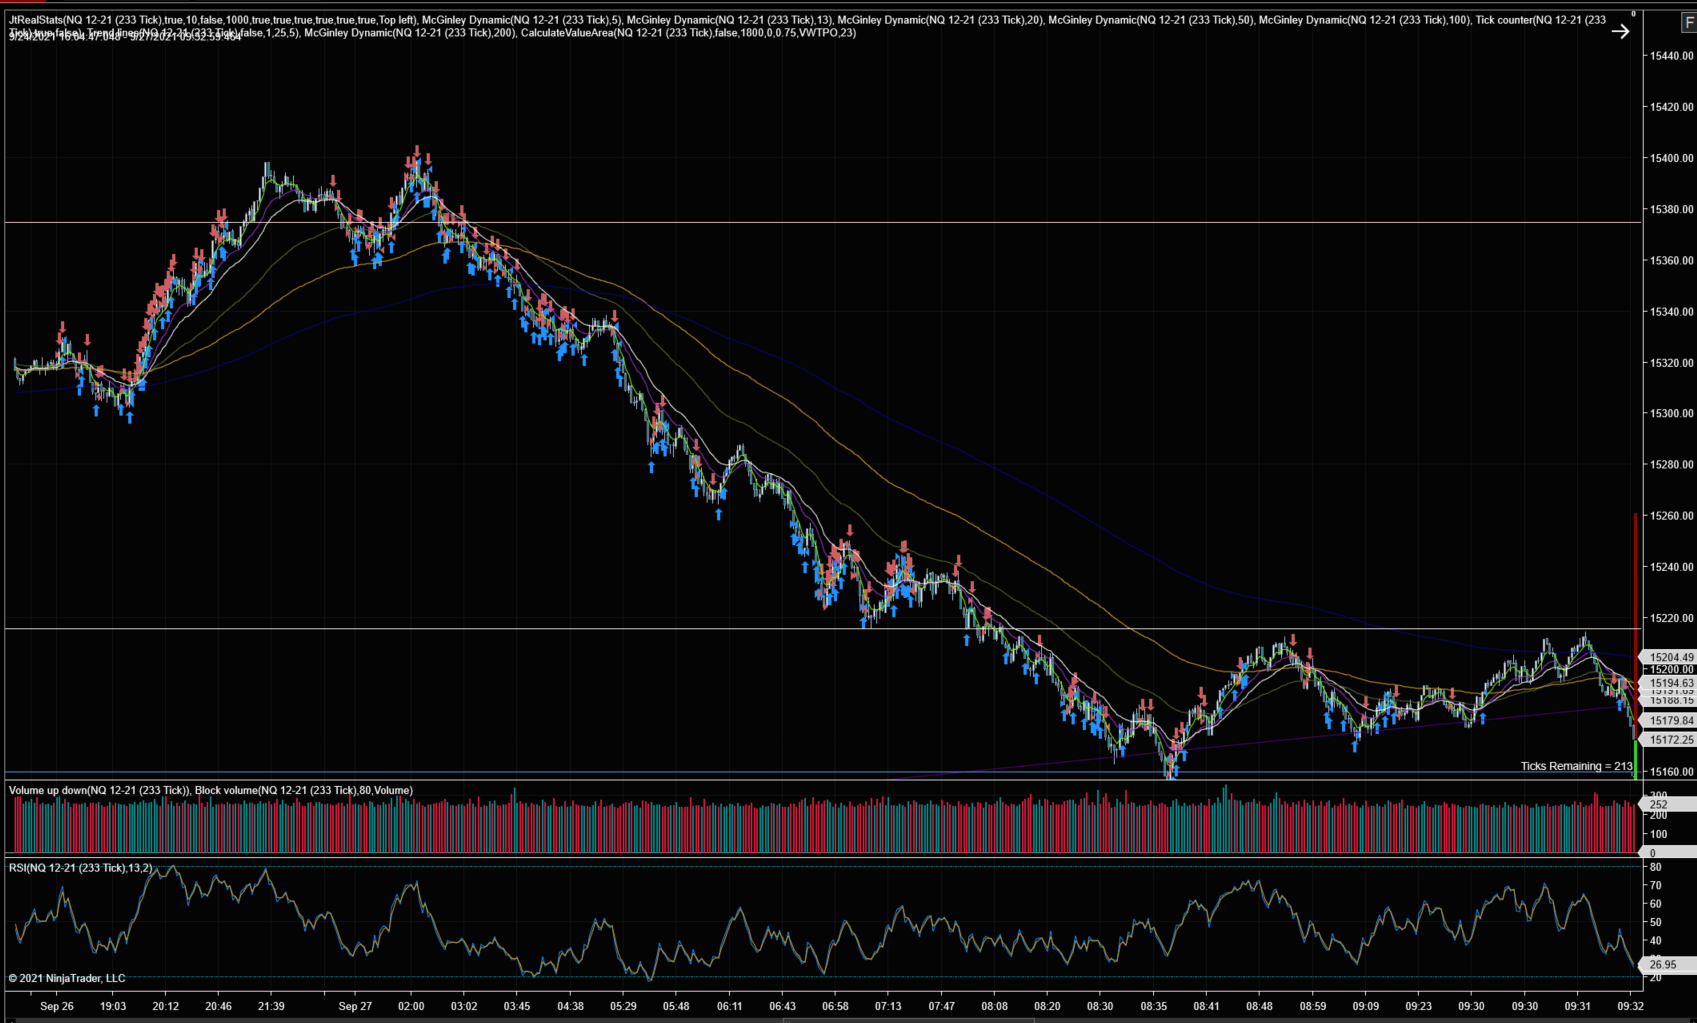Click the JtRealStats indicator label

click(213, 20)
